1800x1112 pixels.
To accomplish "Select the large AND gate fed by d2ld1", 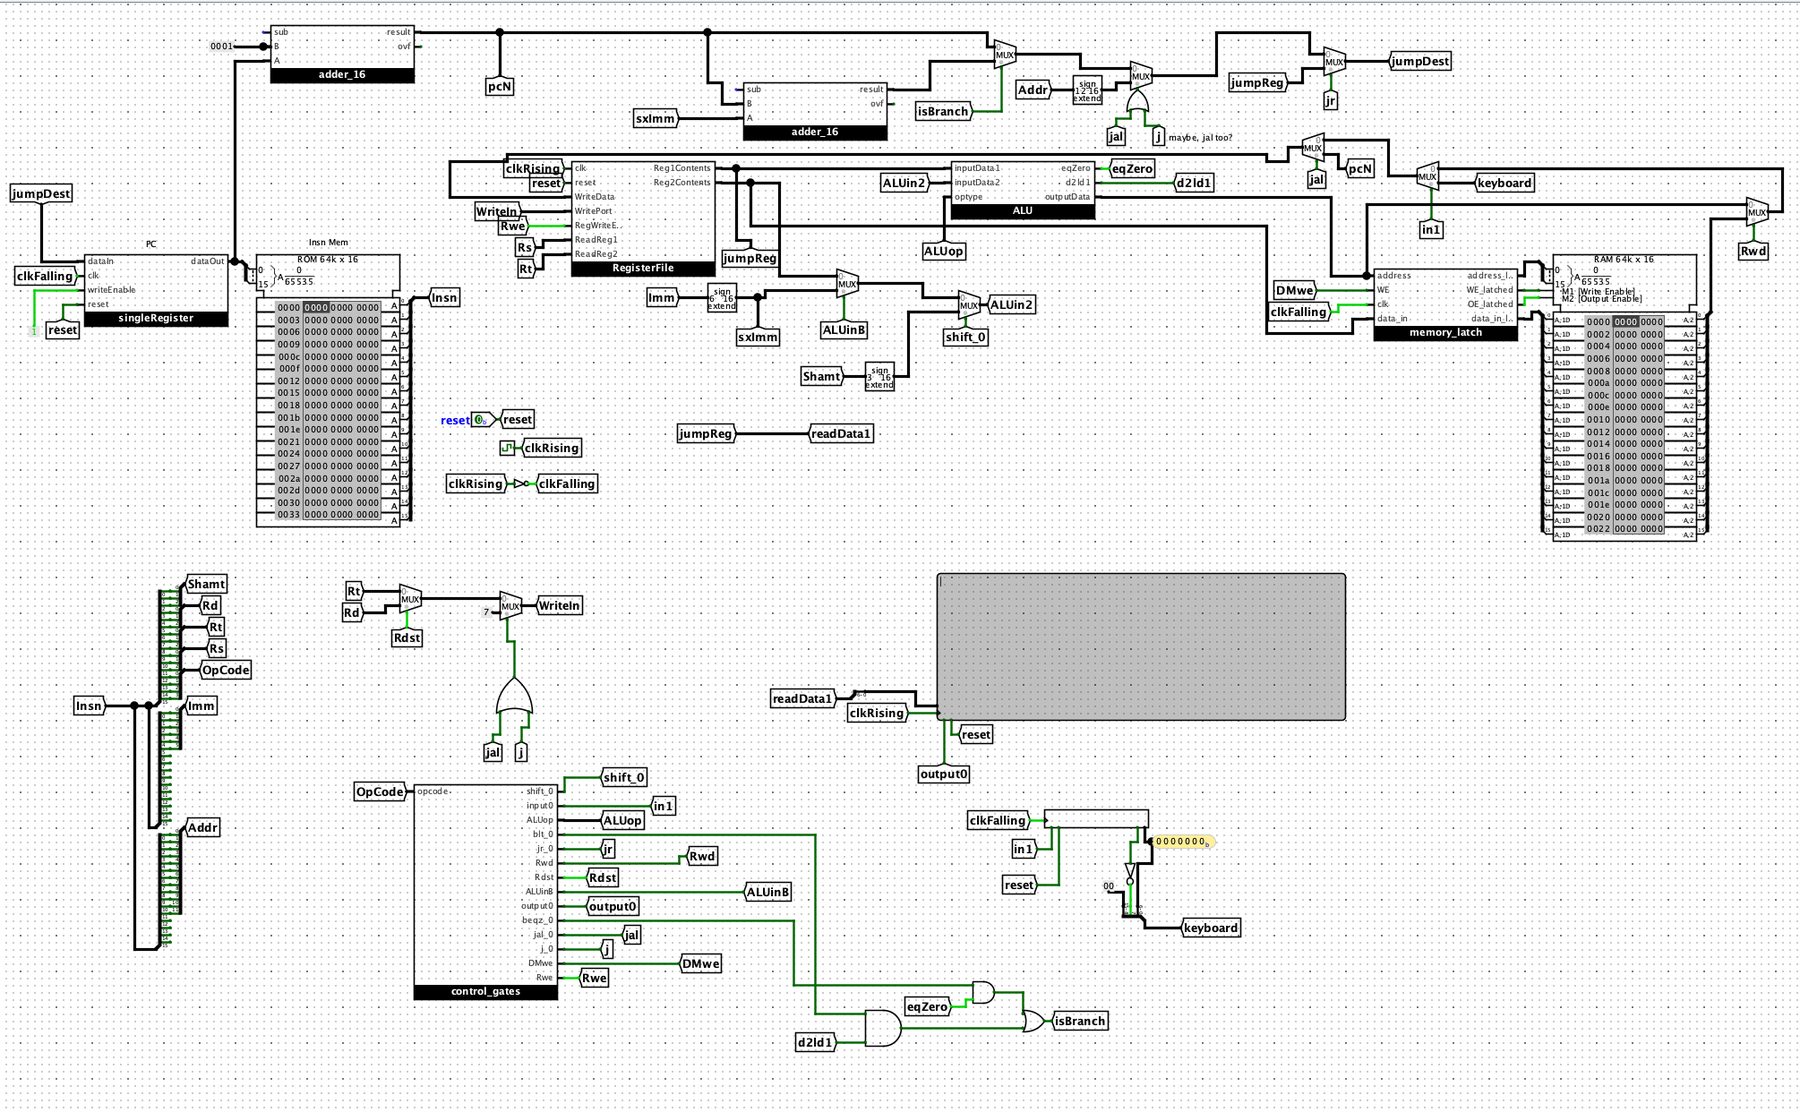I will click(882, 1028).
